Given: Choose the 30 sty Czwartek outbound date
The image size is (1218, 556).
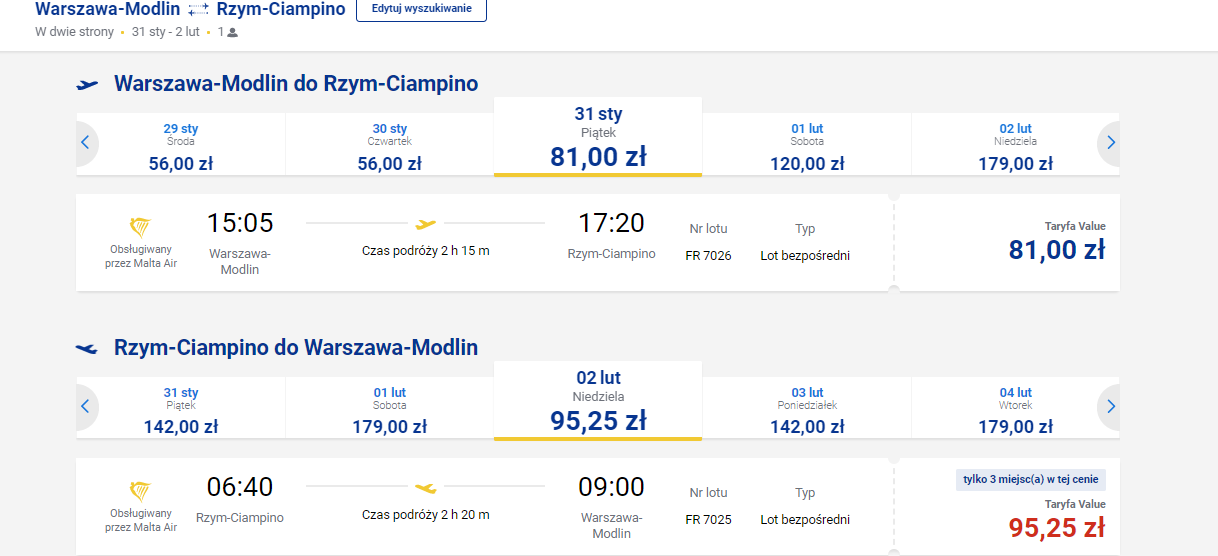Looking at the screenshot, I should [x=390, y=146].
